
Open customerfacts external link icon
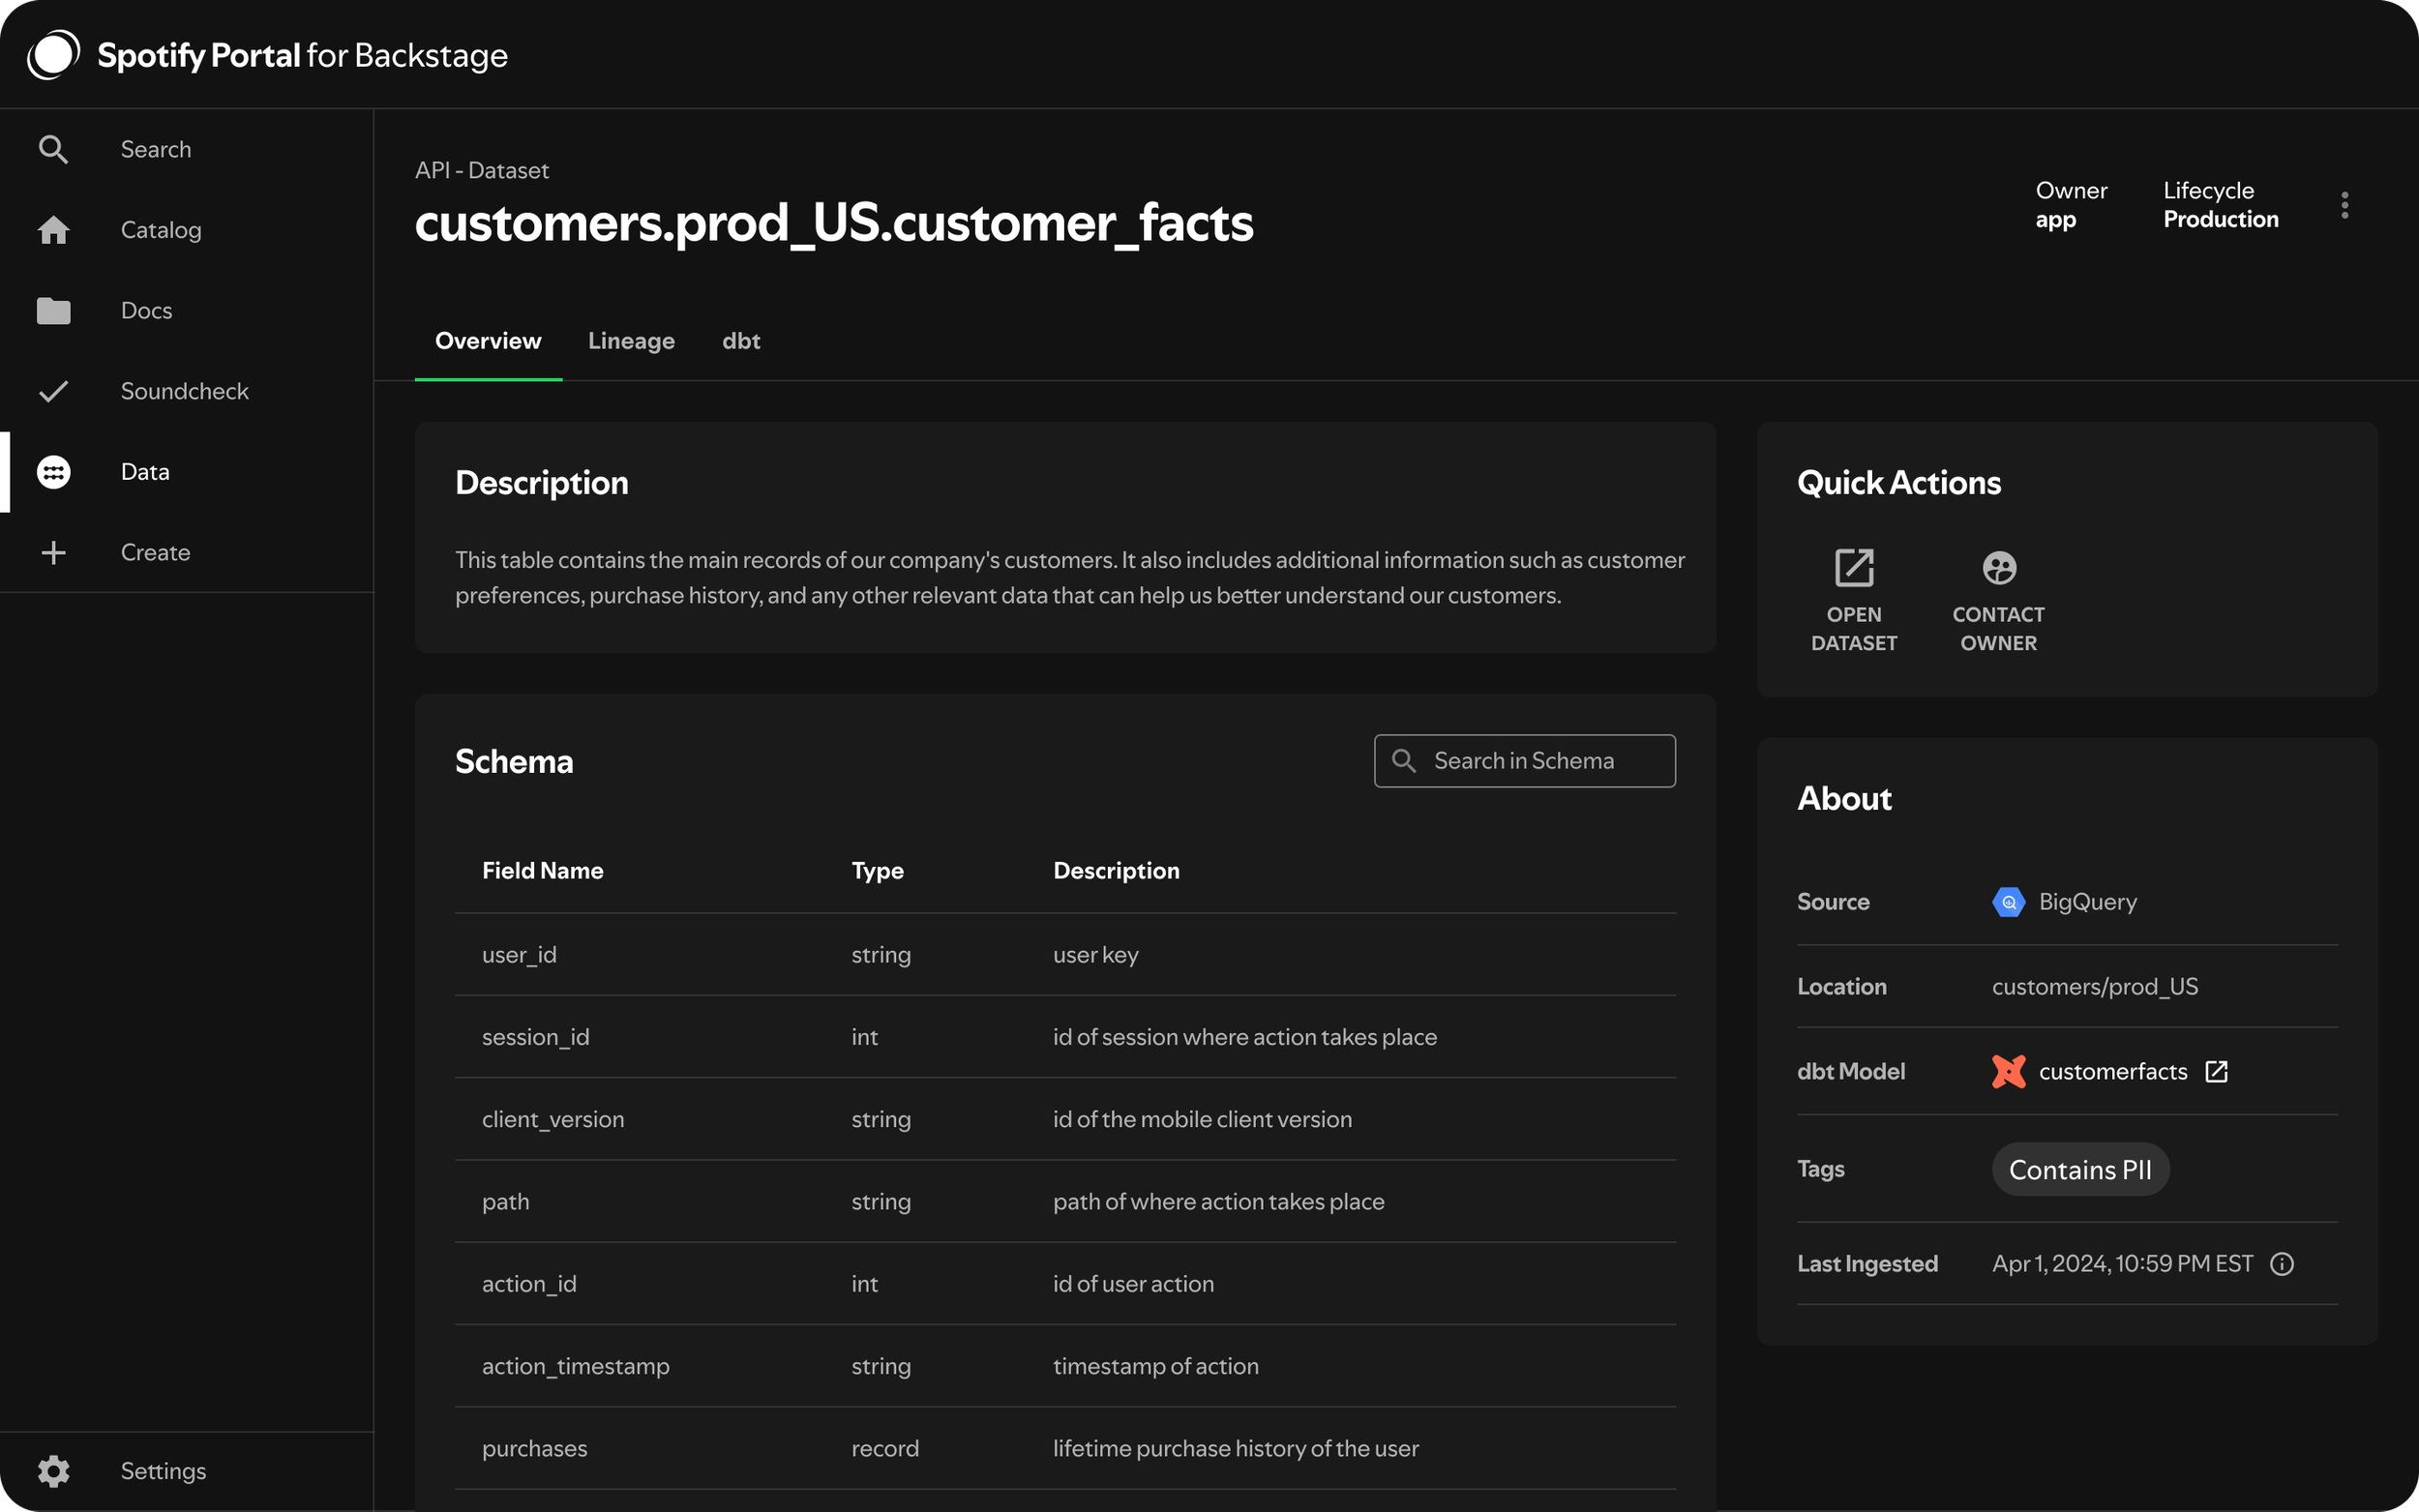click(2215, 1072)
